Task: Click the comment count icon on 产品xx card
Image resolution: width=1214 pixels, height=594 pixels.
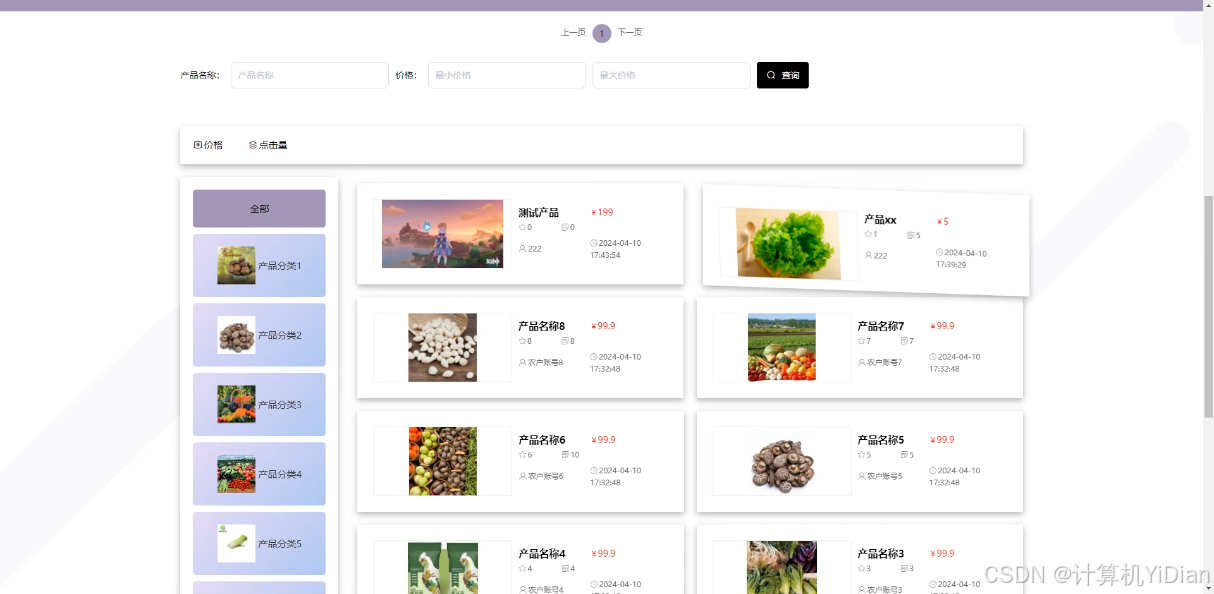Action: [910, 236]
